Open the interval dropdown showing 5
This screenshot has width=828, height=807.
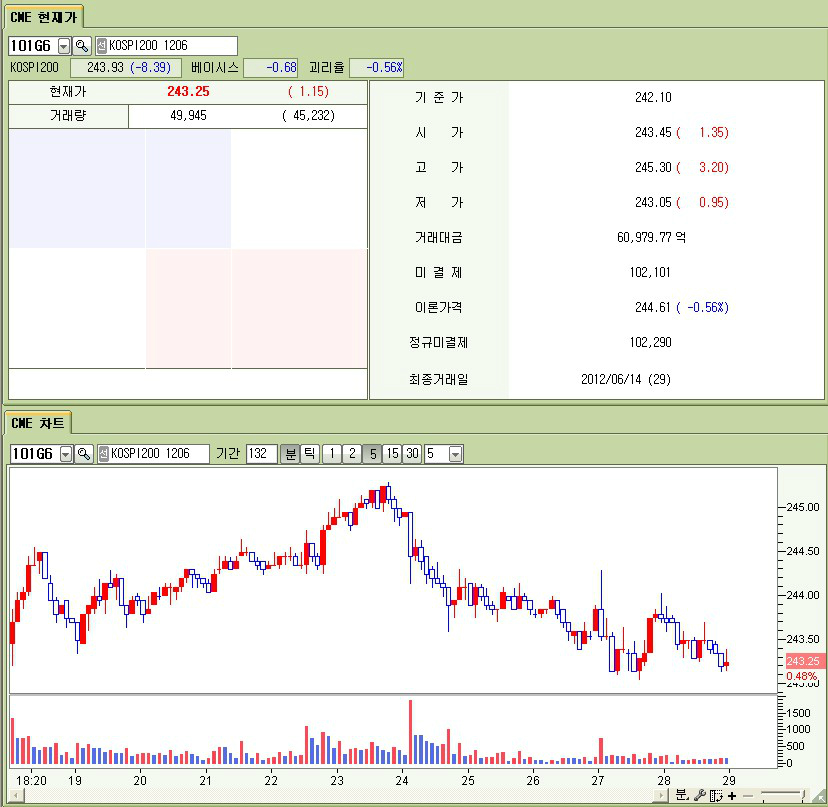456,454
